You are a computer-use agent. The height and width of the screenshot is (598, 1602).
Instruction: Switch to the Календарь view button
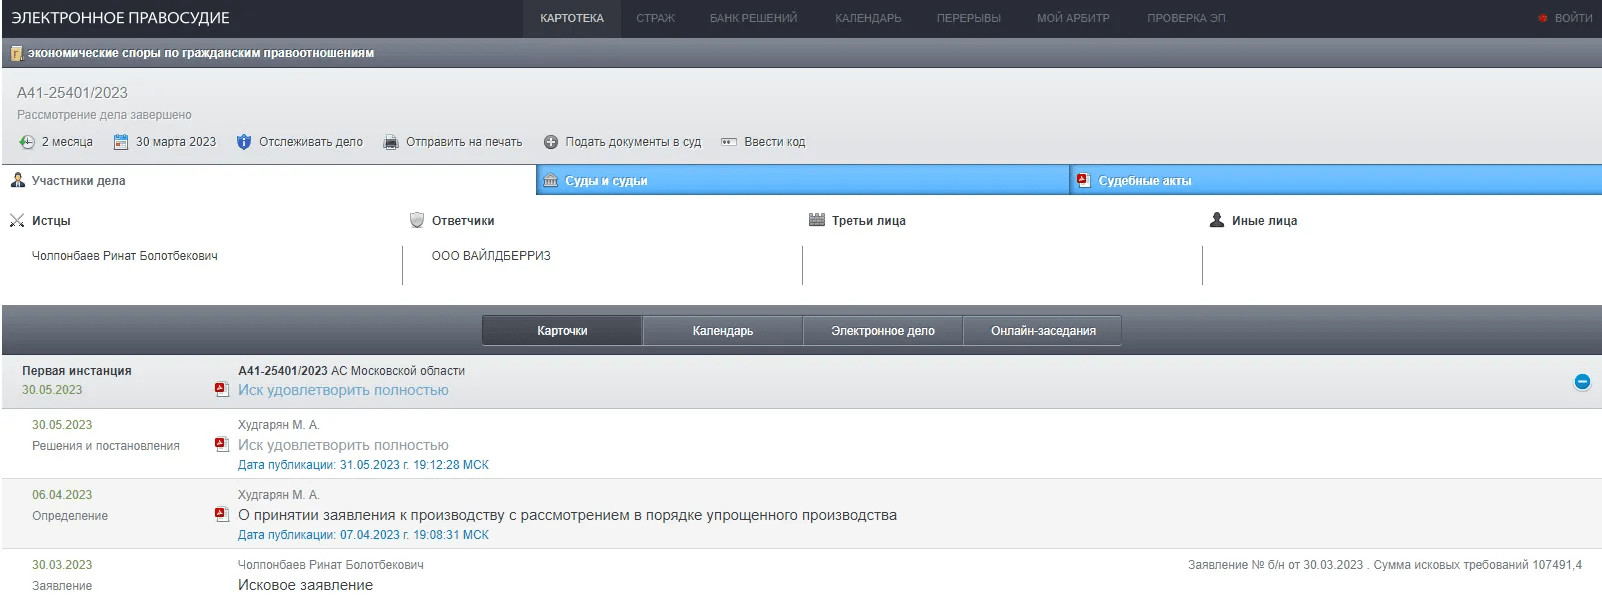[723, 331]
